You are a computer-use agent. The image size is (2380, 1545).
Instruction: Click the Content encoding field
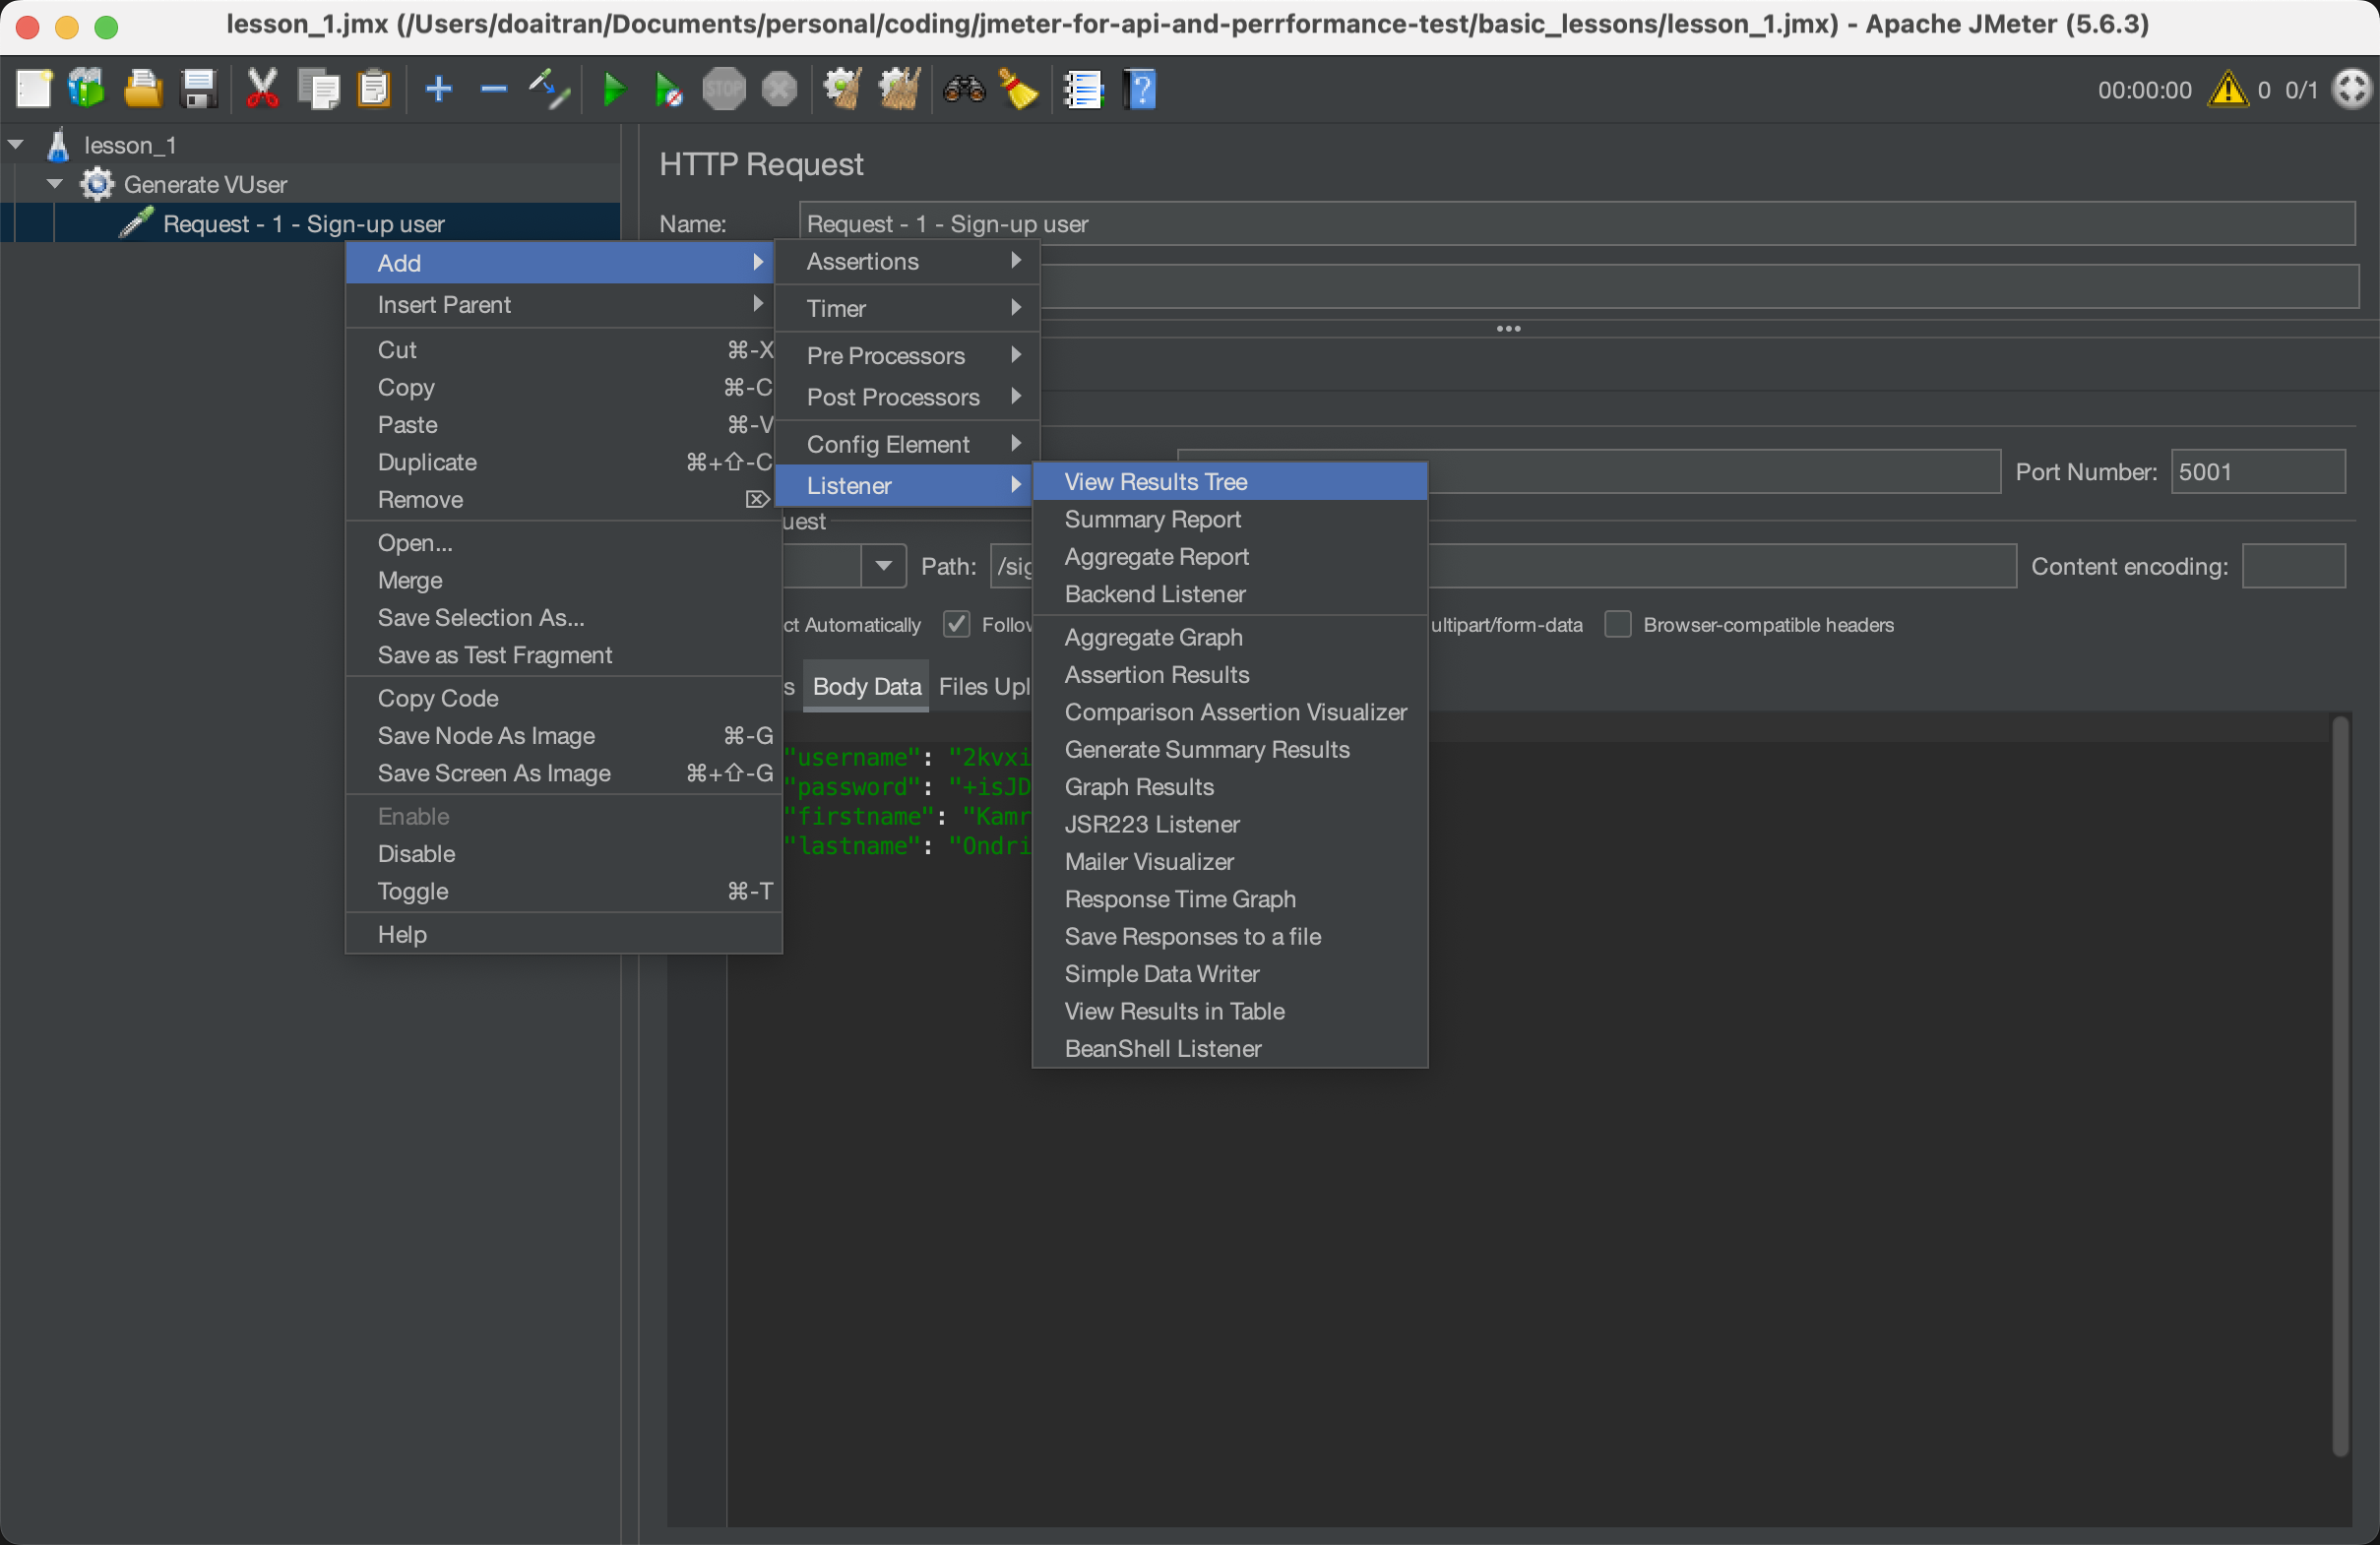2293,566
